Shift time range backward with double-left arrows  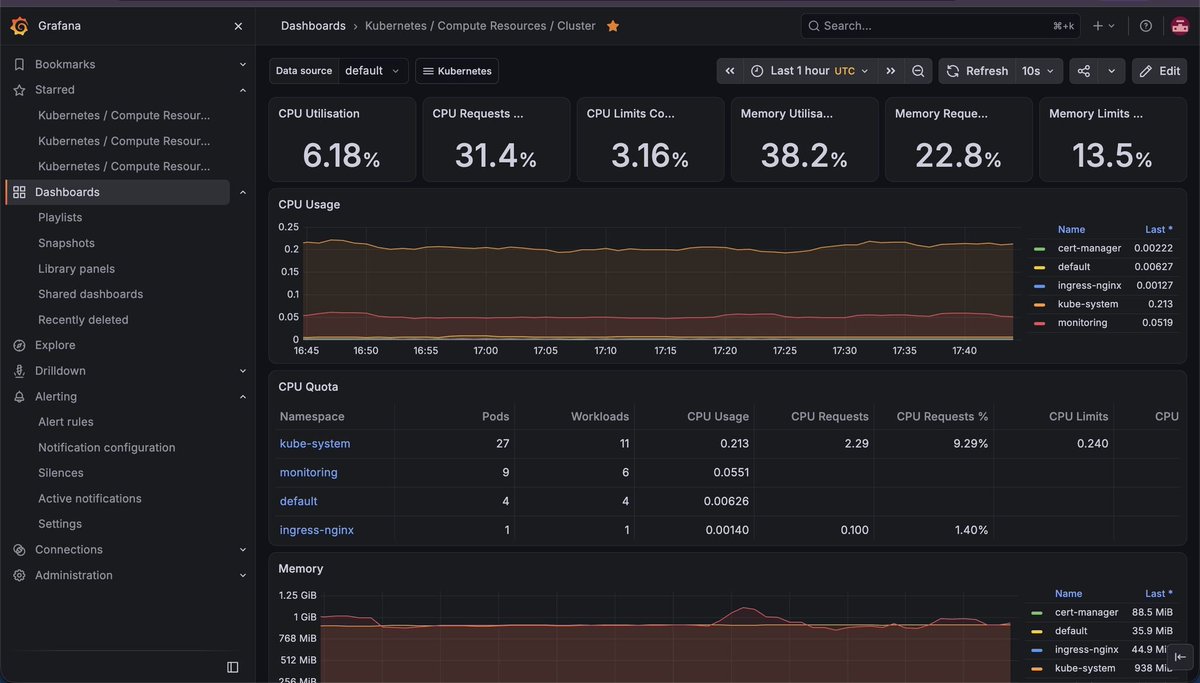(730, 71)
